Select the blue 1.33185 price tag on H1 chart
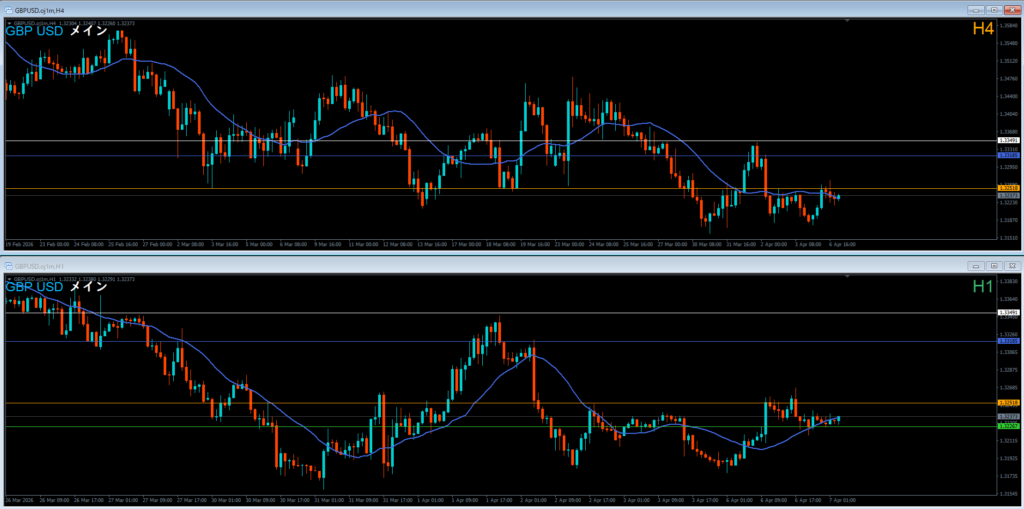This screenshot has height=509, width=1024. [x=1009, y=341]
